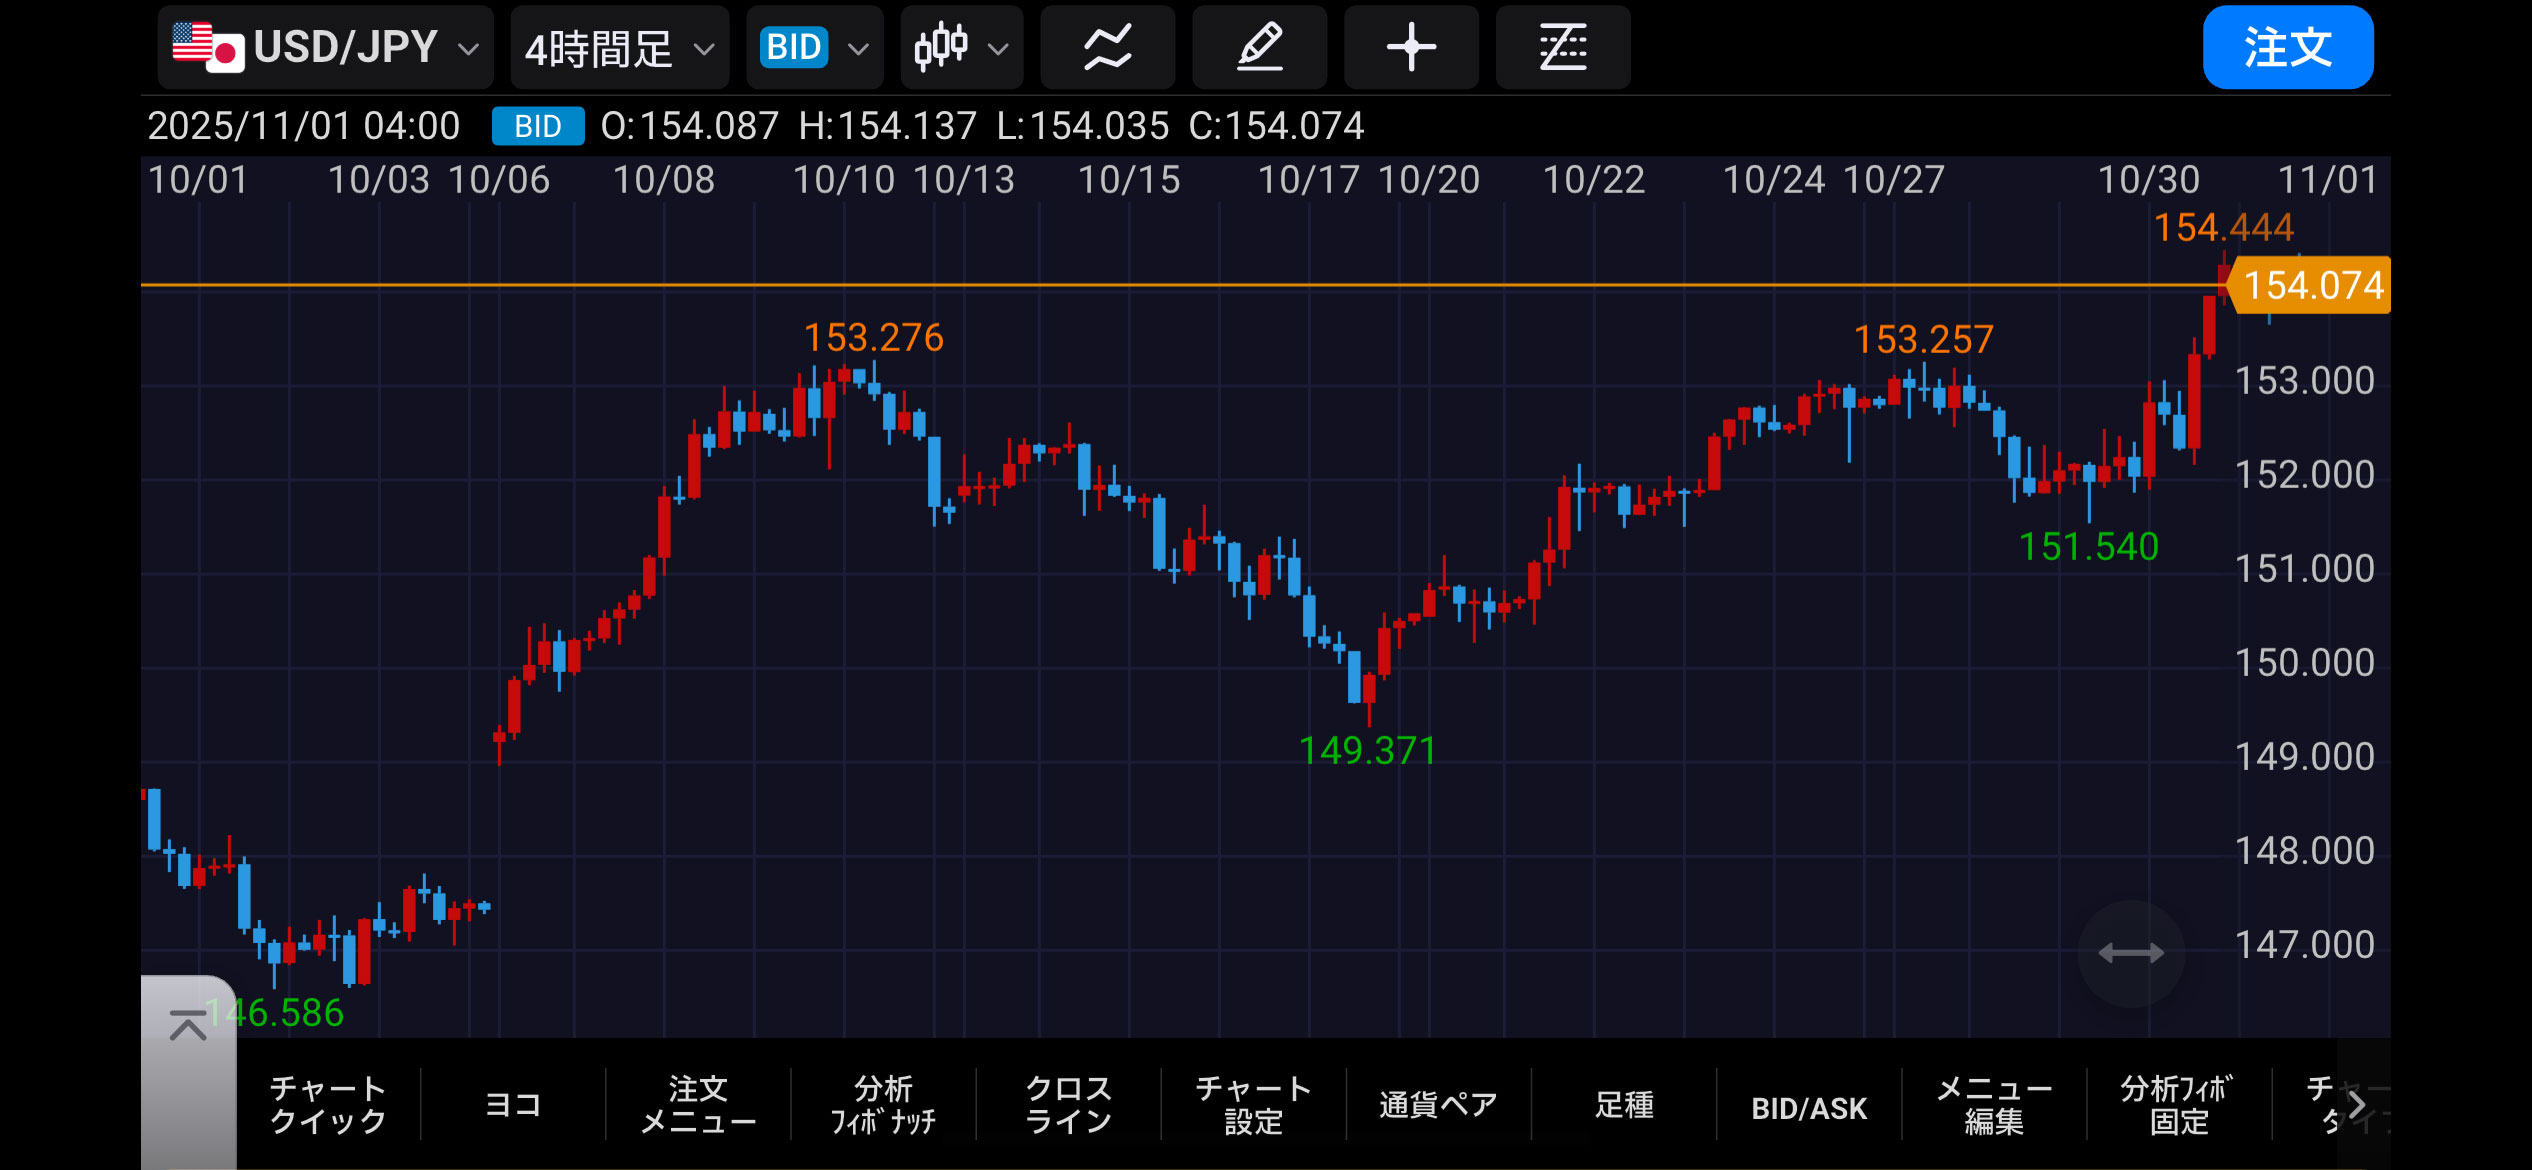Open the candlestick chart type dropdown
2532x1170 pixels.
[961, 47]
